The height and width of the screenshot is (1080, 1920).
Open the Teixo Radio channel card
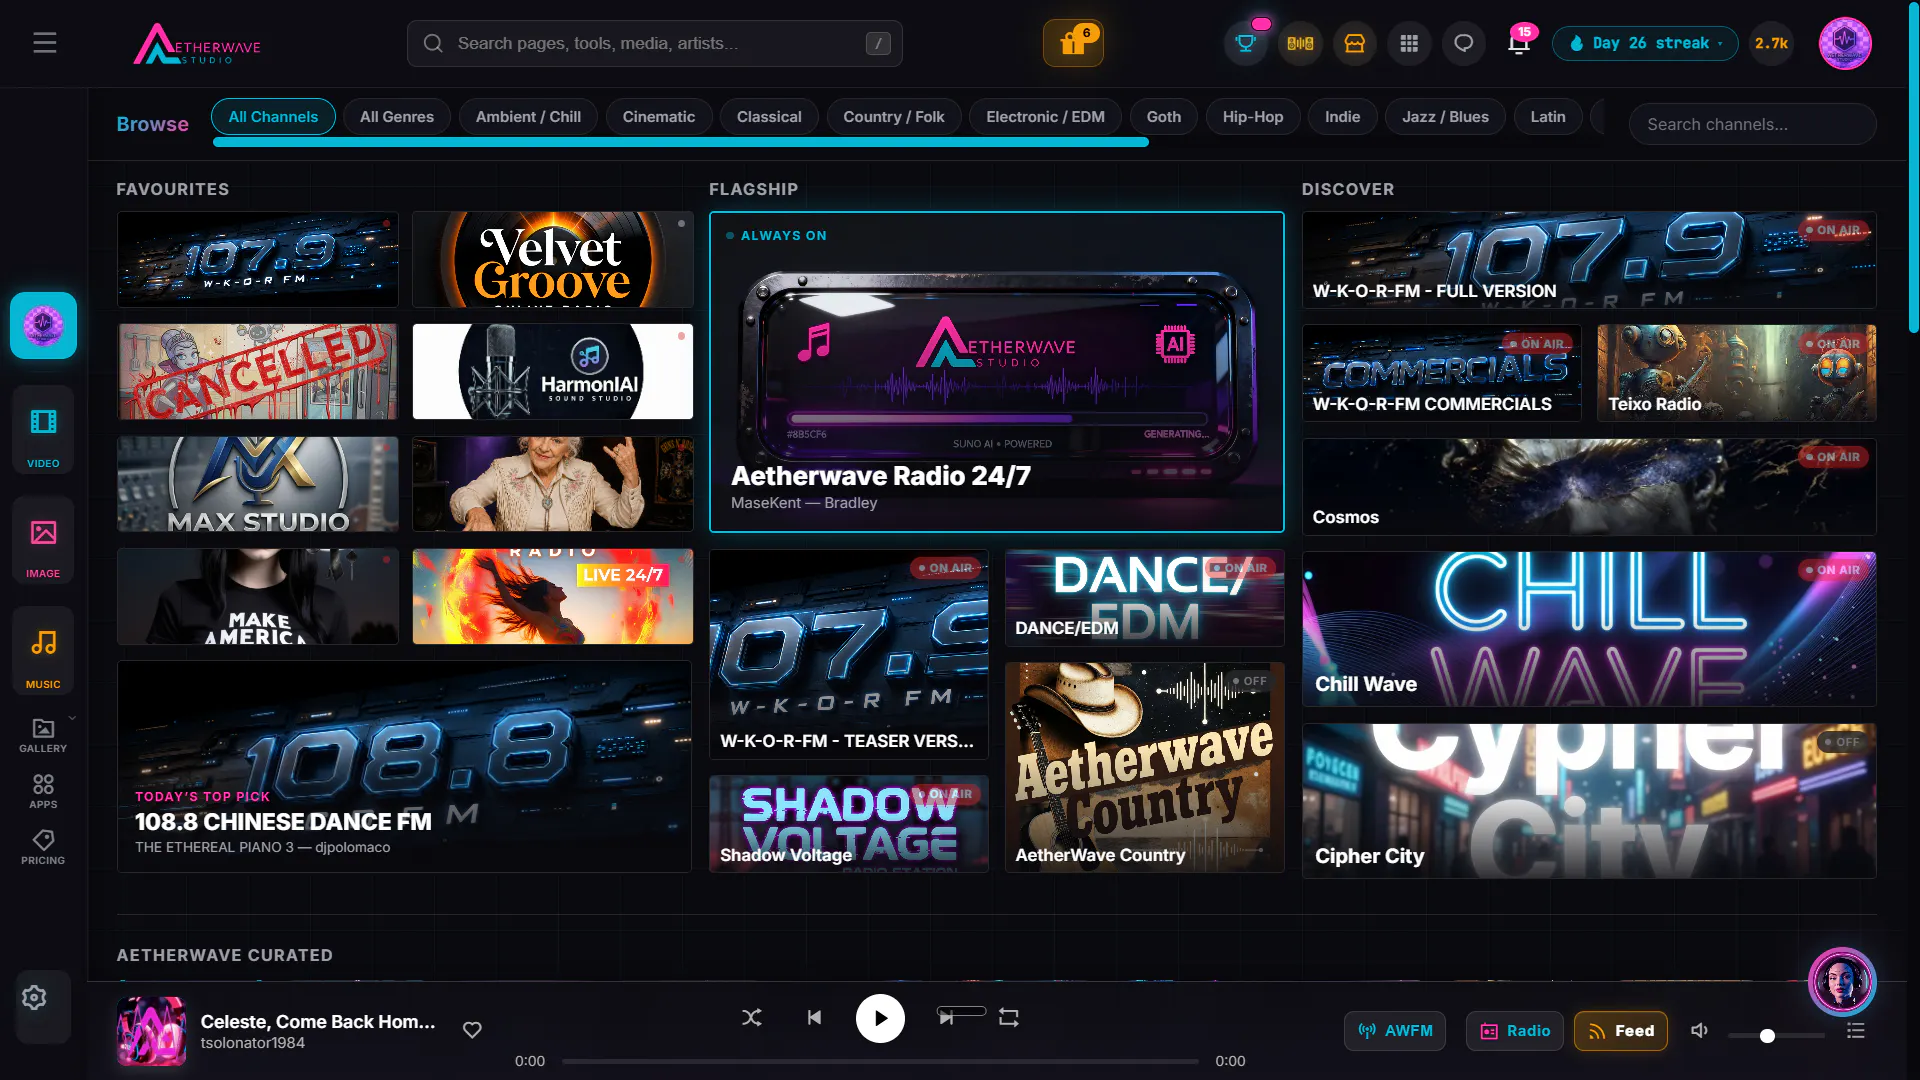click(x=1737, y=372)
